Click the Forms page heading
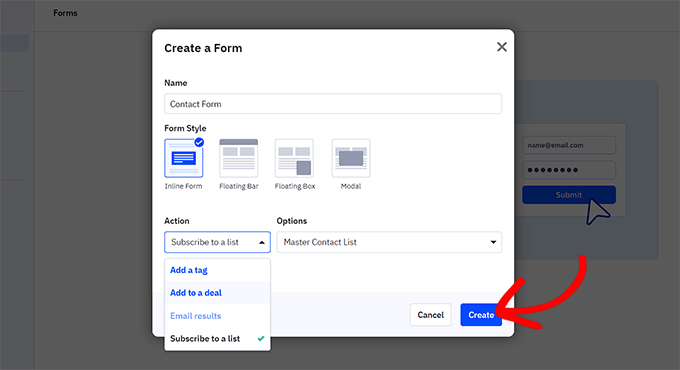The image size is (680, 370). click(65, 13)
